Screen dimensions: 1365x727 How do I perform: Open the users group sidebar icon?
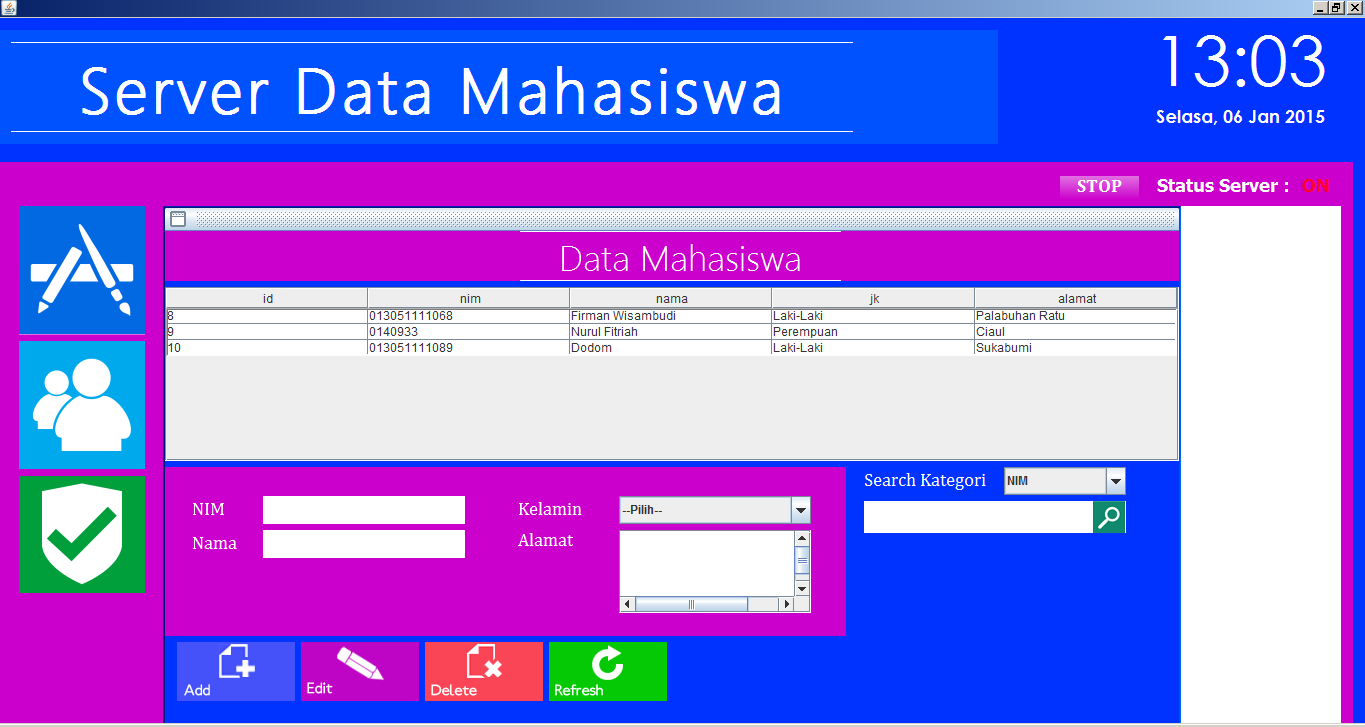[82, 405]
